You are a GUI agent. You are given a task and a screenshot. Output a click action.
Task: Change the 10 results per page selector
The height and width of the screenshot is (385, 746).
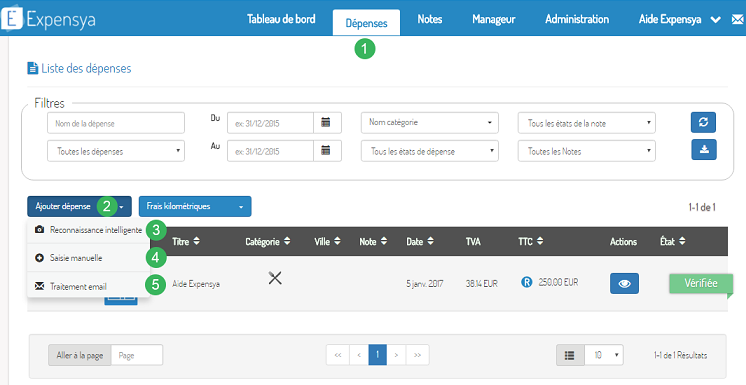(x=604, y=355)
